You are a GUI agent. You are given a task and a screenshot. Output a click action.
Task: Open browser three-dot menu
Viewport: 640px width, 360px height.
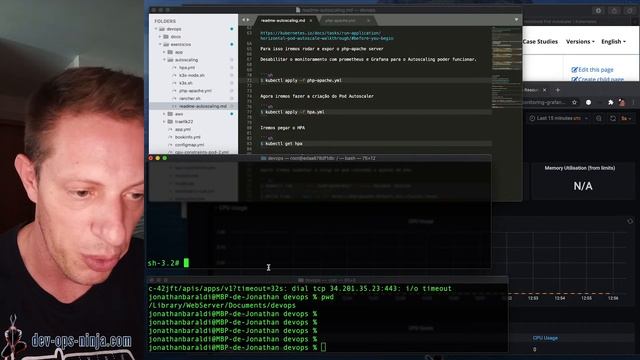click(x=633, y=102)
